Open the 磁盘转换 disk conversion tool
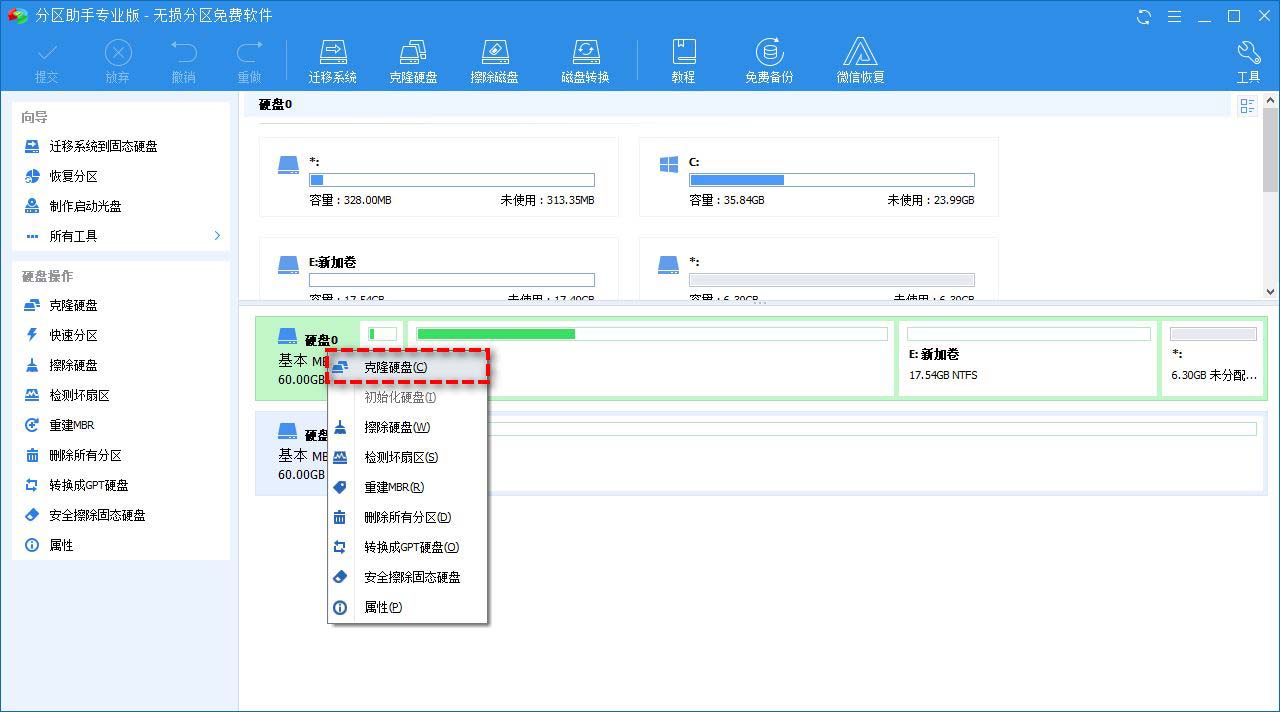This screenshot has width=1280, height=712. pos(584,58)
